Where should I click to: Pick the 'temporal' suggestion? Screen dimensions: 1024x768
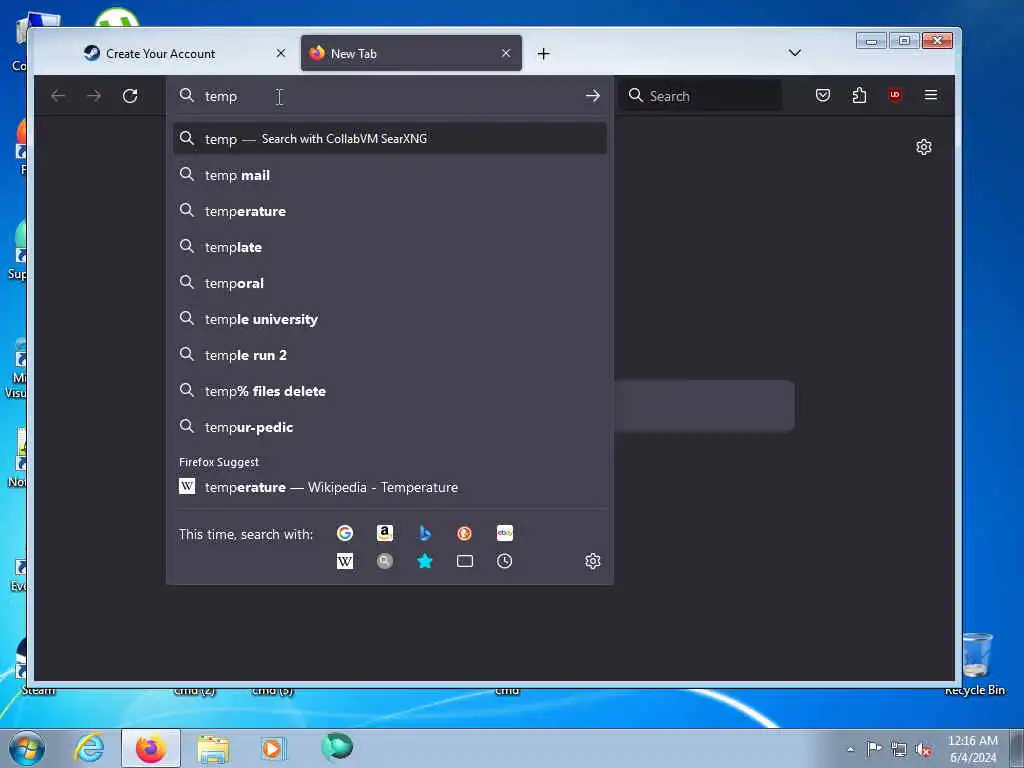[389, 283]
